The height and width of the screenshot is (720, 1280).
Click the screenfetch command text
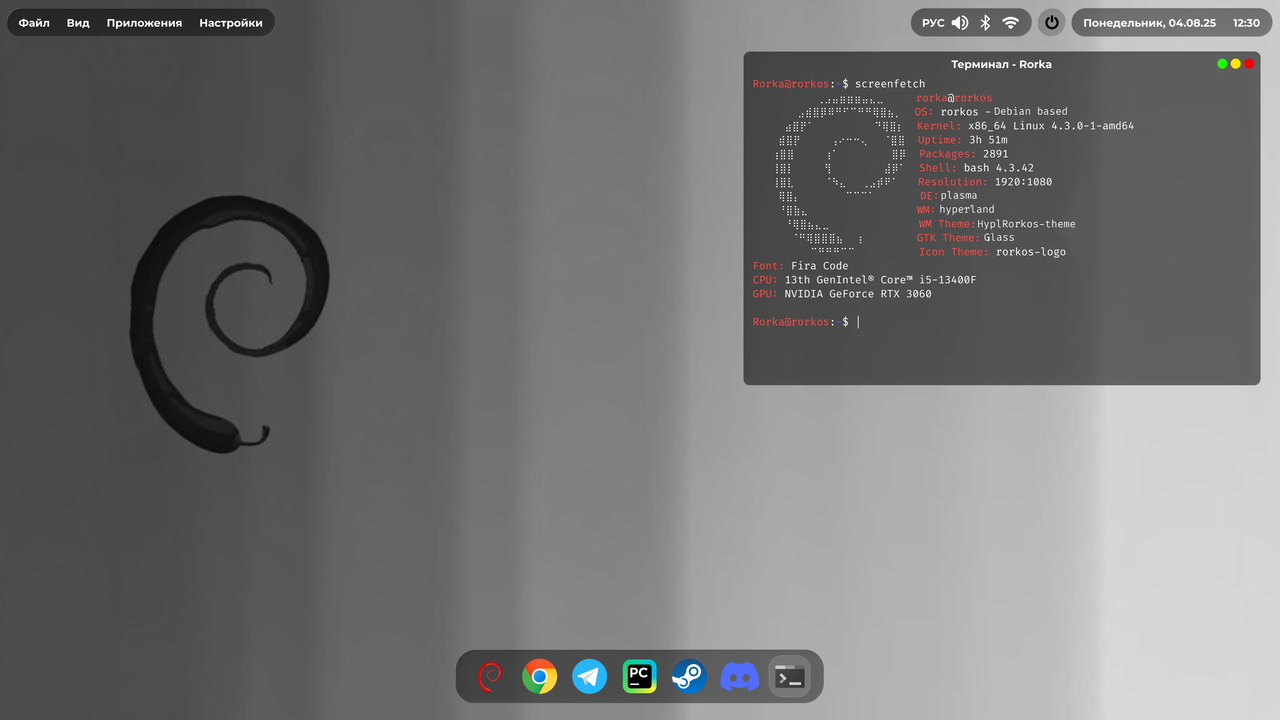(x=890, y=84)
